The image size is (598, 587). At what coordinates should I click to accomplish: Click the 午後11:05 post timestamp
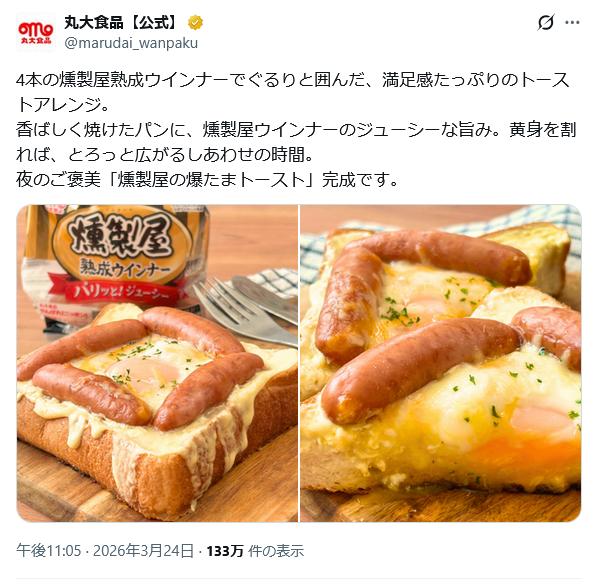coord(48,551)
